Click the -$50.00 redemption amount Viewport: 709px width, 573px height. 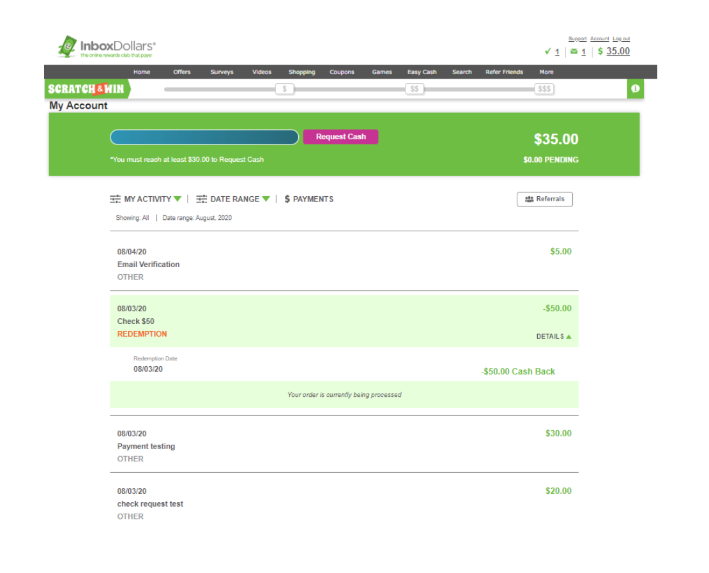(557, 308)
